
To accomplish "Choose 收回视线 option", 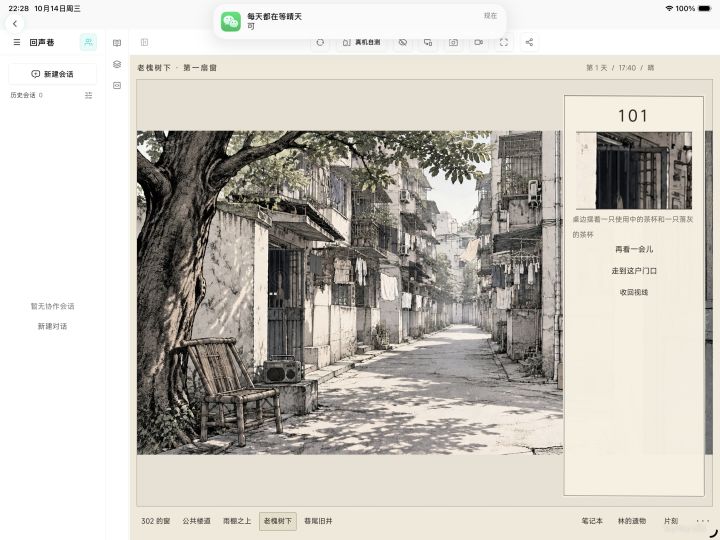I will (634, 292).
